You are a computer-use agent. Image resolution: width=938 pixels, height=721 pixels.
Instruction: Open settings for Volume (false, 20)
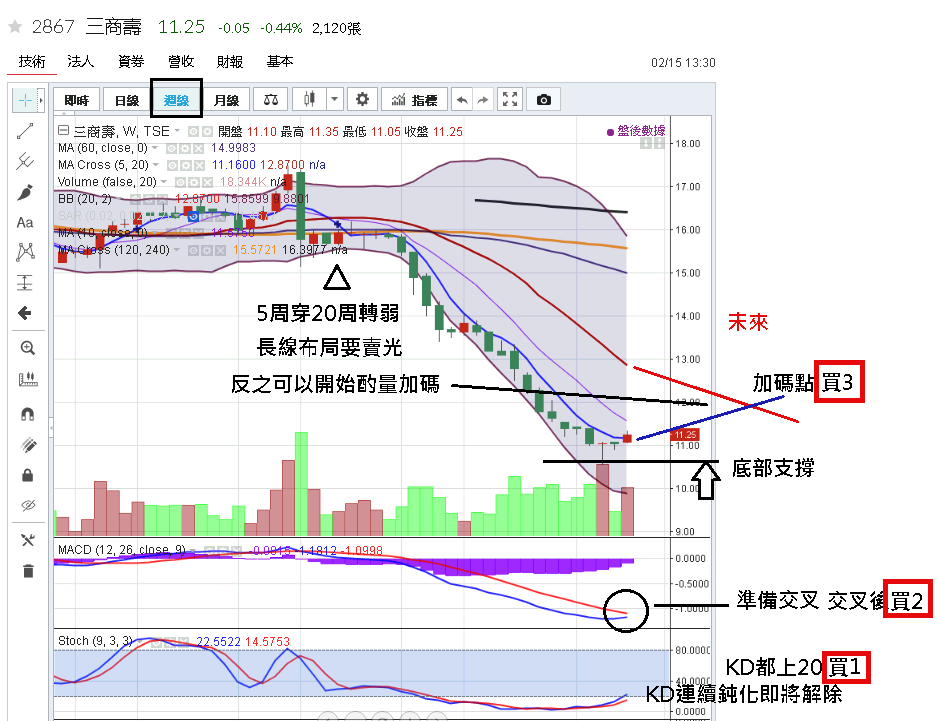tap(194, 182)
